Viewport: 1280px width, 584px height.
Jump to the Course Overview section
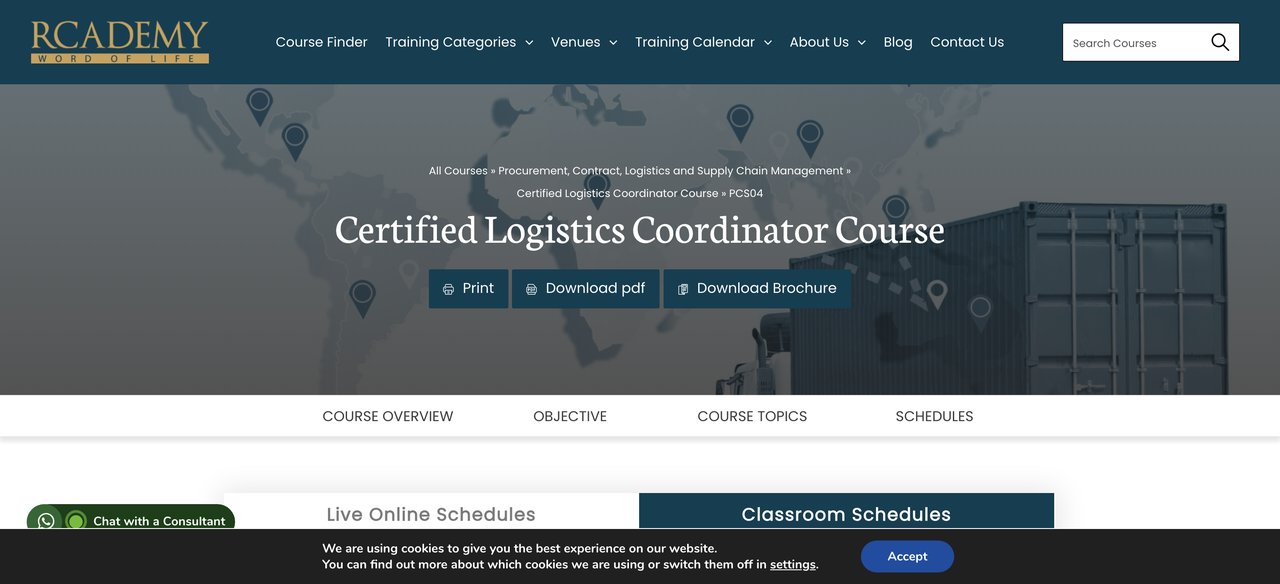[x=388, y=416]
